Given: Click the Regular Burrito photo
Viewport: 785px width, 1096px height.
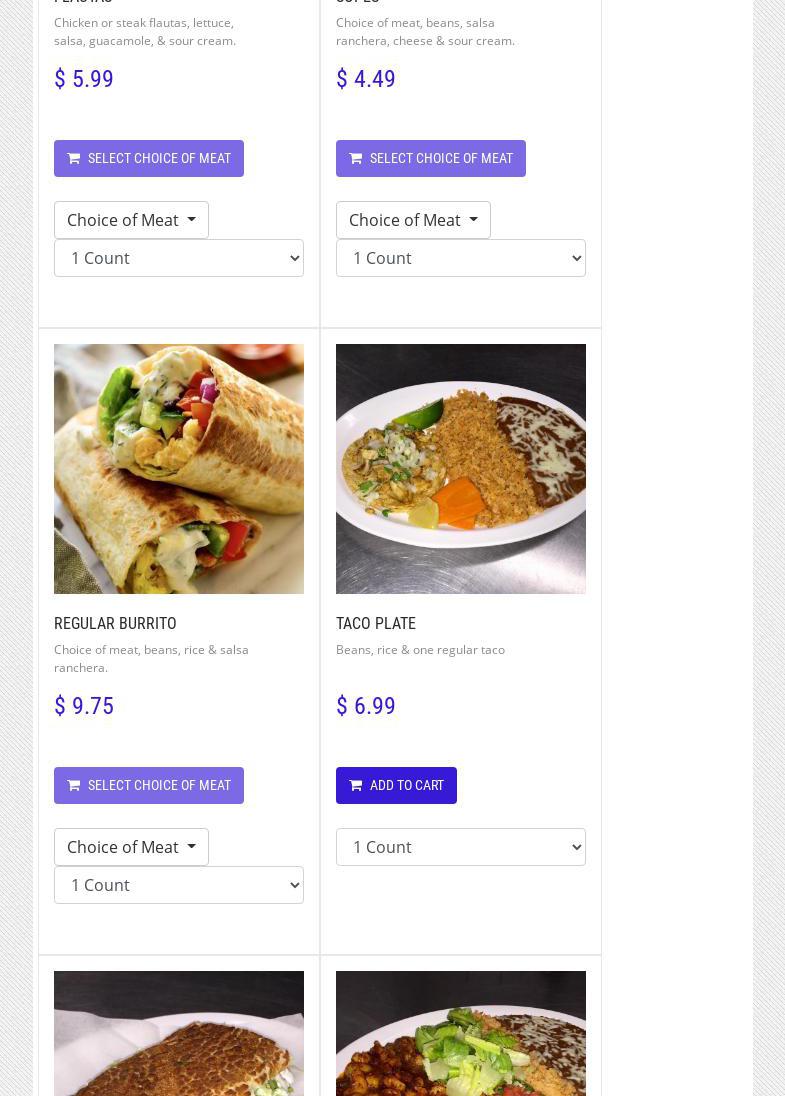Looking at the screenshot, I should pyautogui.click(x=179, y=469).
